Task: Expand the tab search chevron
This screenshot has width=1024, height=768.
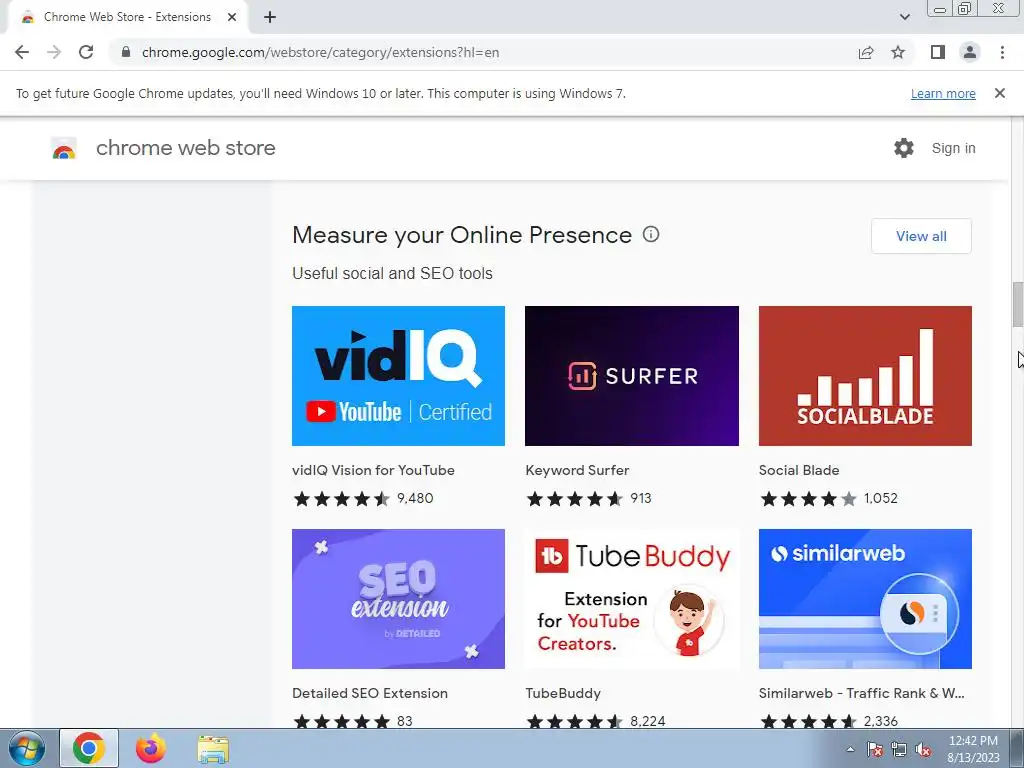Action: point(904,18)
